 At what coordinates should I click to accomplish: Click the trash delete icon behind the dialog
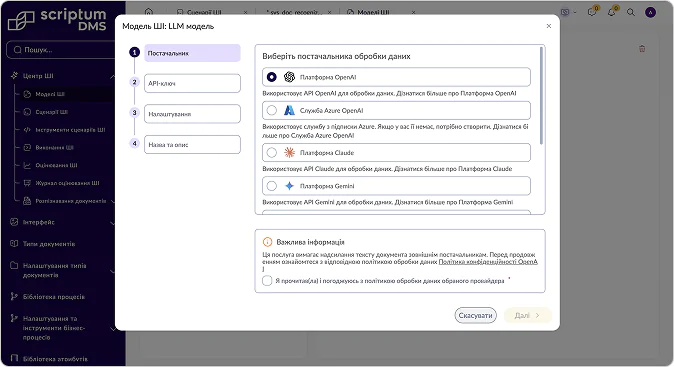click(x=642, y=49)
